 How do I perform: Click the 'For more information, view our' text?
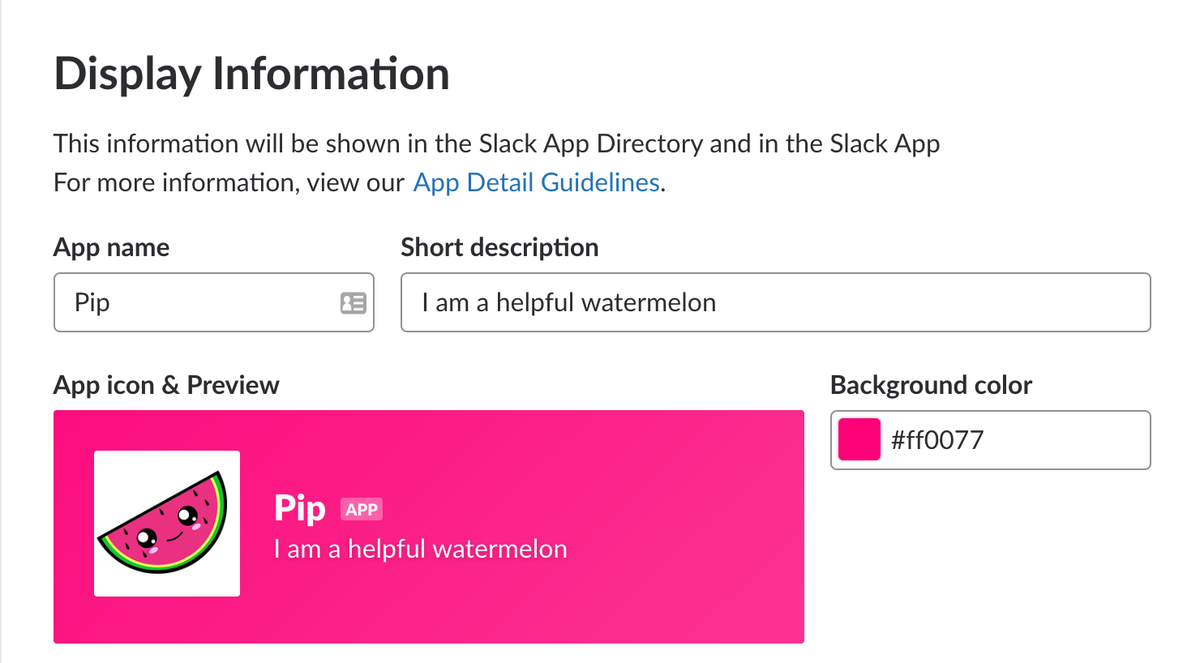(229, 183)
